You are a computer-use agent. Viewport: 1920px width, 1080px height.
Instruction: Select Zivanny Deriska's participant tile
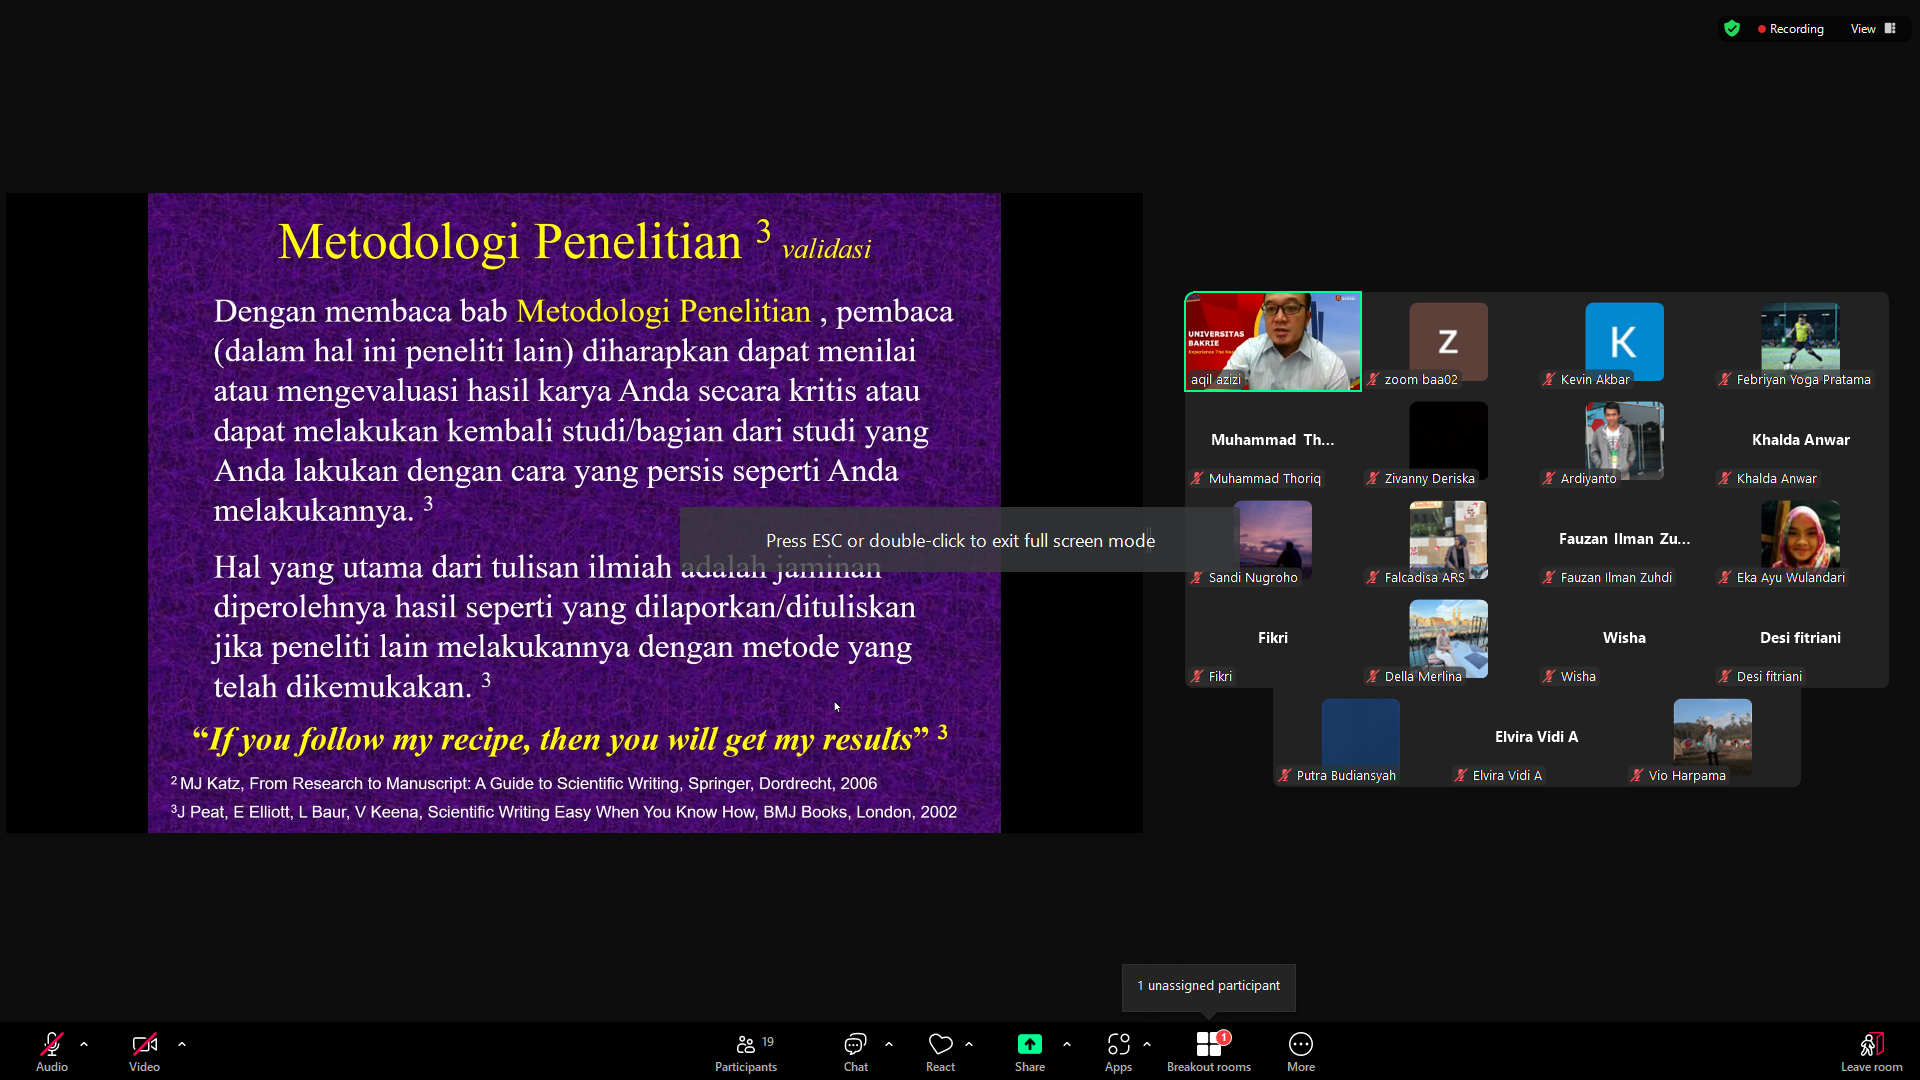pos(1449,440)
